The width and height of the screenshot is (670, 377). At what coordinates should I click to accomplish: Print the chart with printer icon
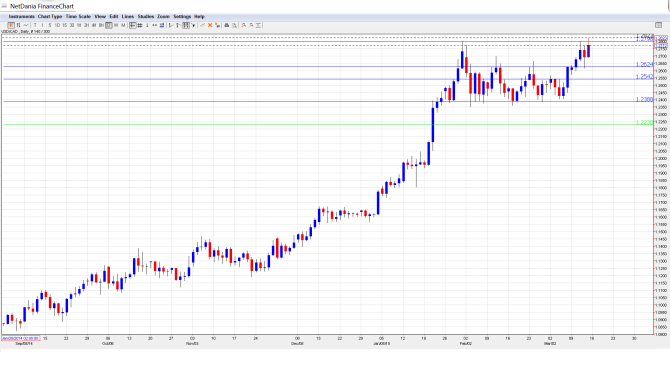227,26
